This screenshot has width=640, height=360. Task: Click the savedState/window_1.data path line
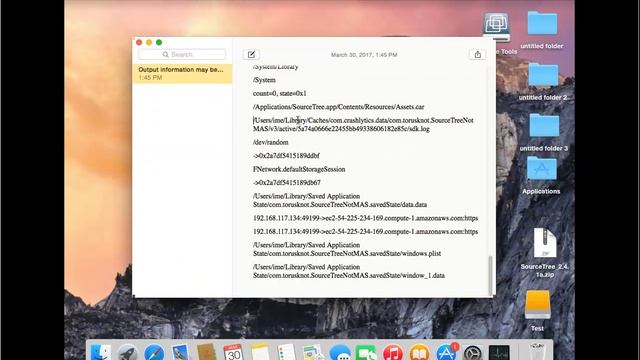(x=349, y=271)
